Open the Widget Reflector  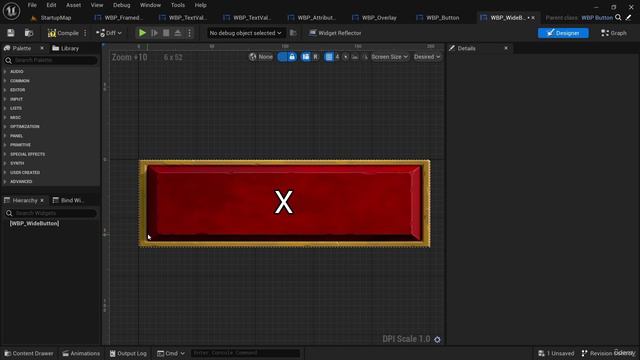pyautogui.click(x=335, y=33)
